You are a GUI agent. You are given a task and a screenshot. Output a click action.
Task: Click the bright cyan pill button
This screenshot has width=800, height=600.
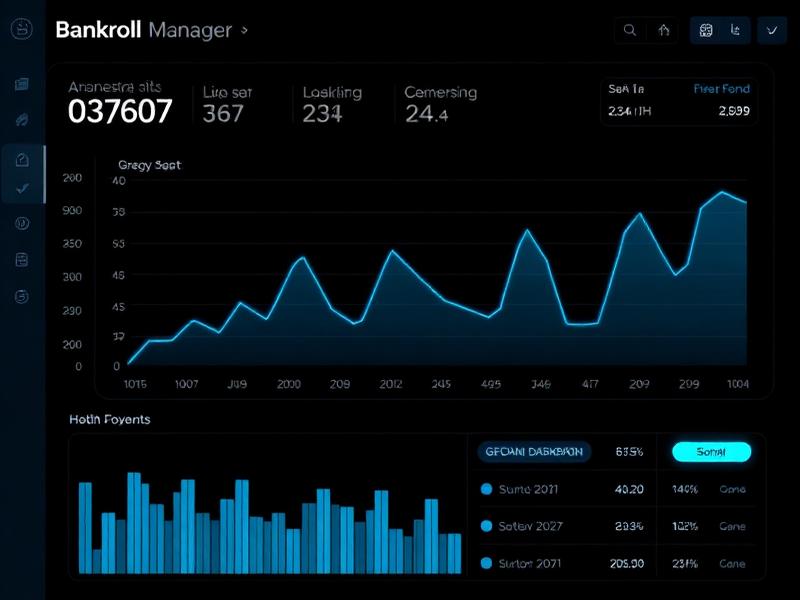click(x=711, y=452)
